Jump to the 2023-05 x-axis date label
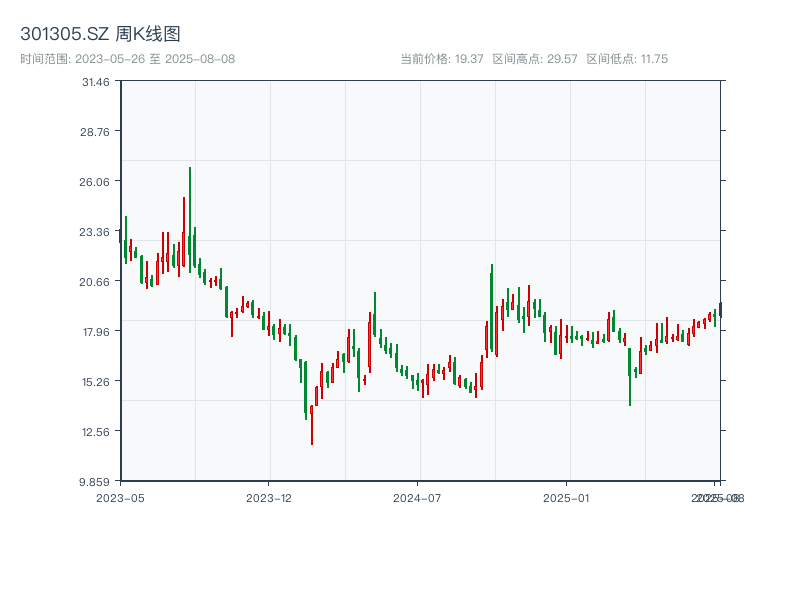 [x=120, y=497]
